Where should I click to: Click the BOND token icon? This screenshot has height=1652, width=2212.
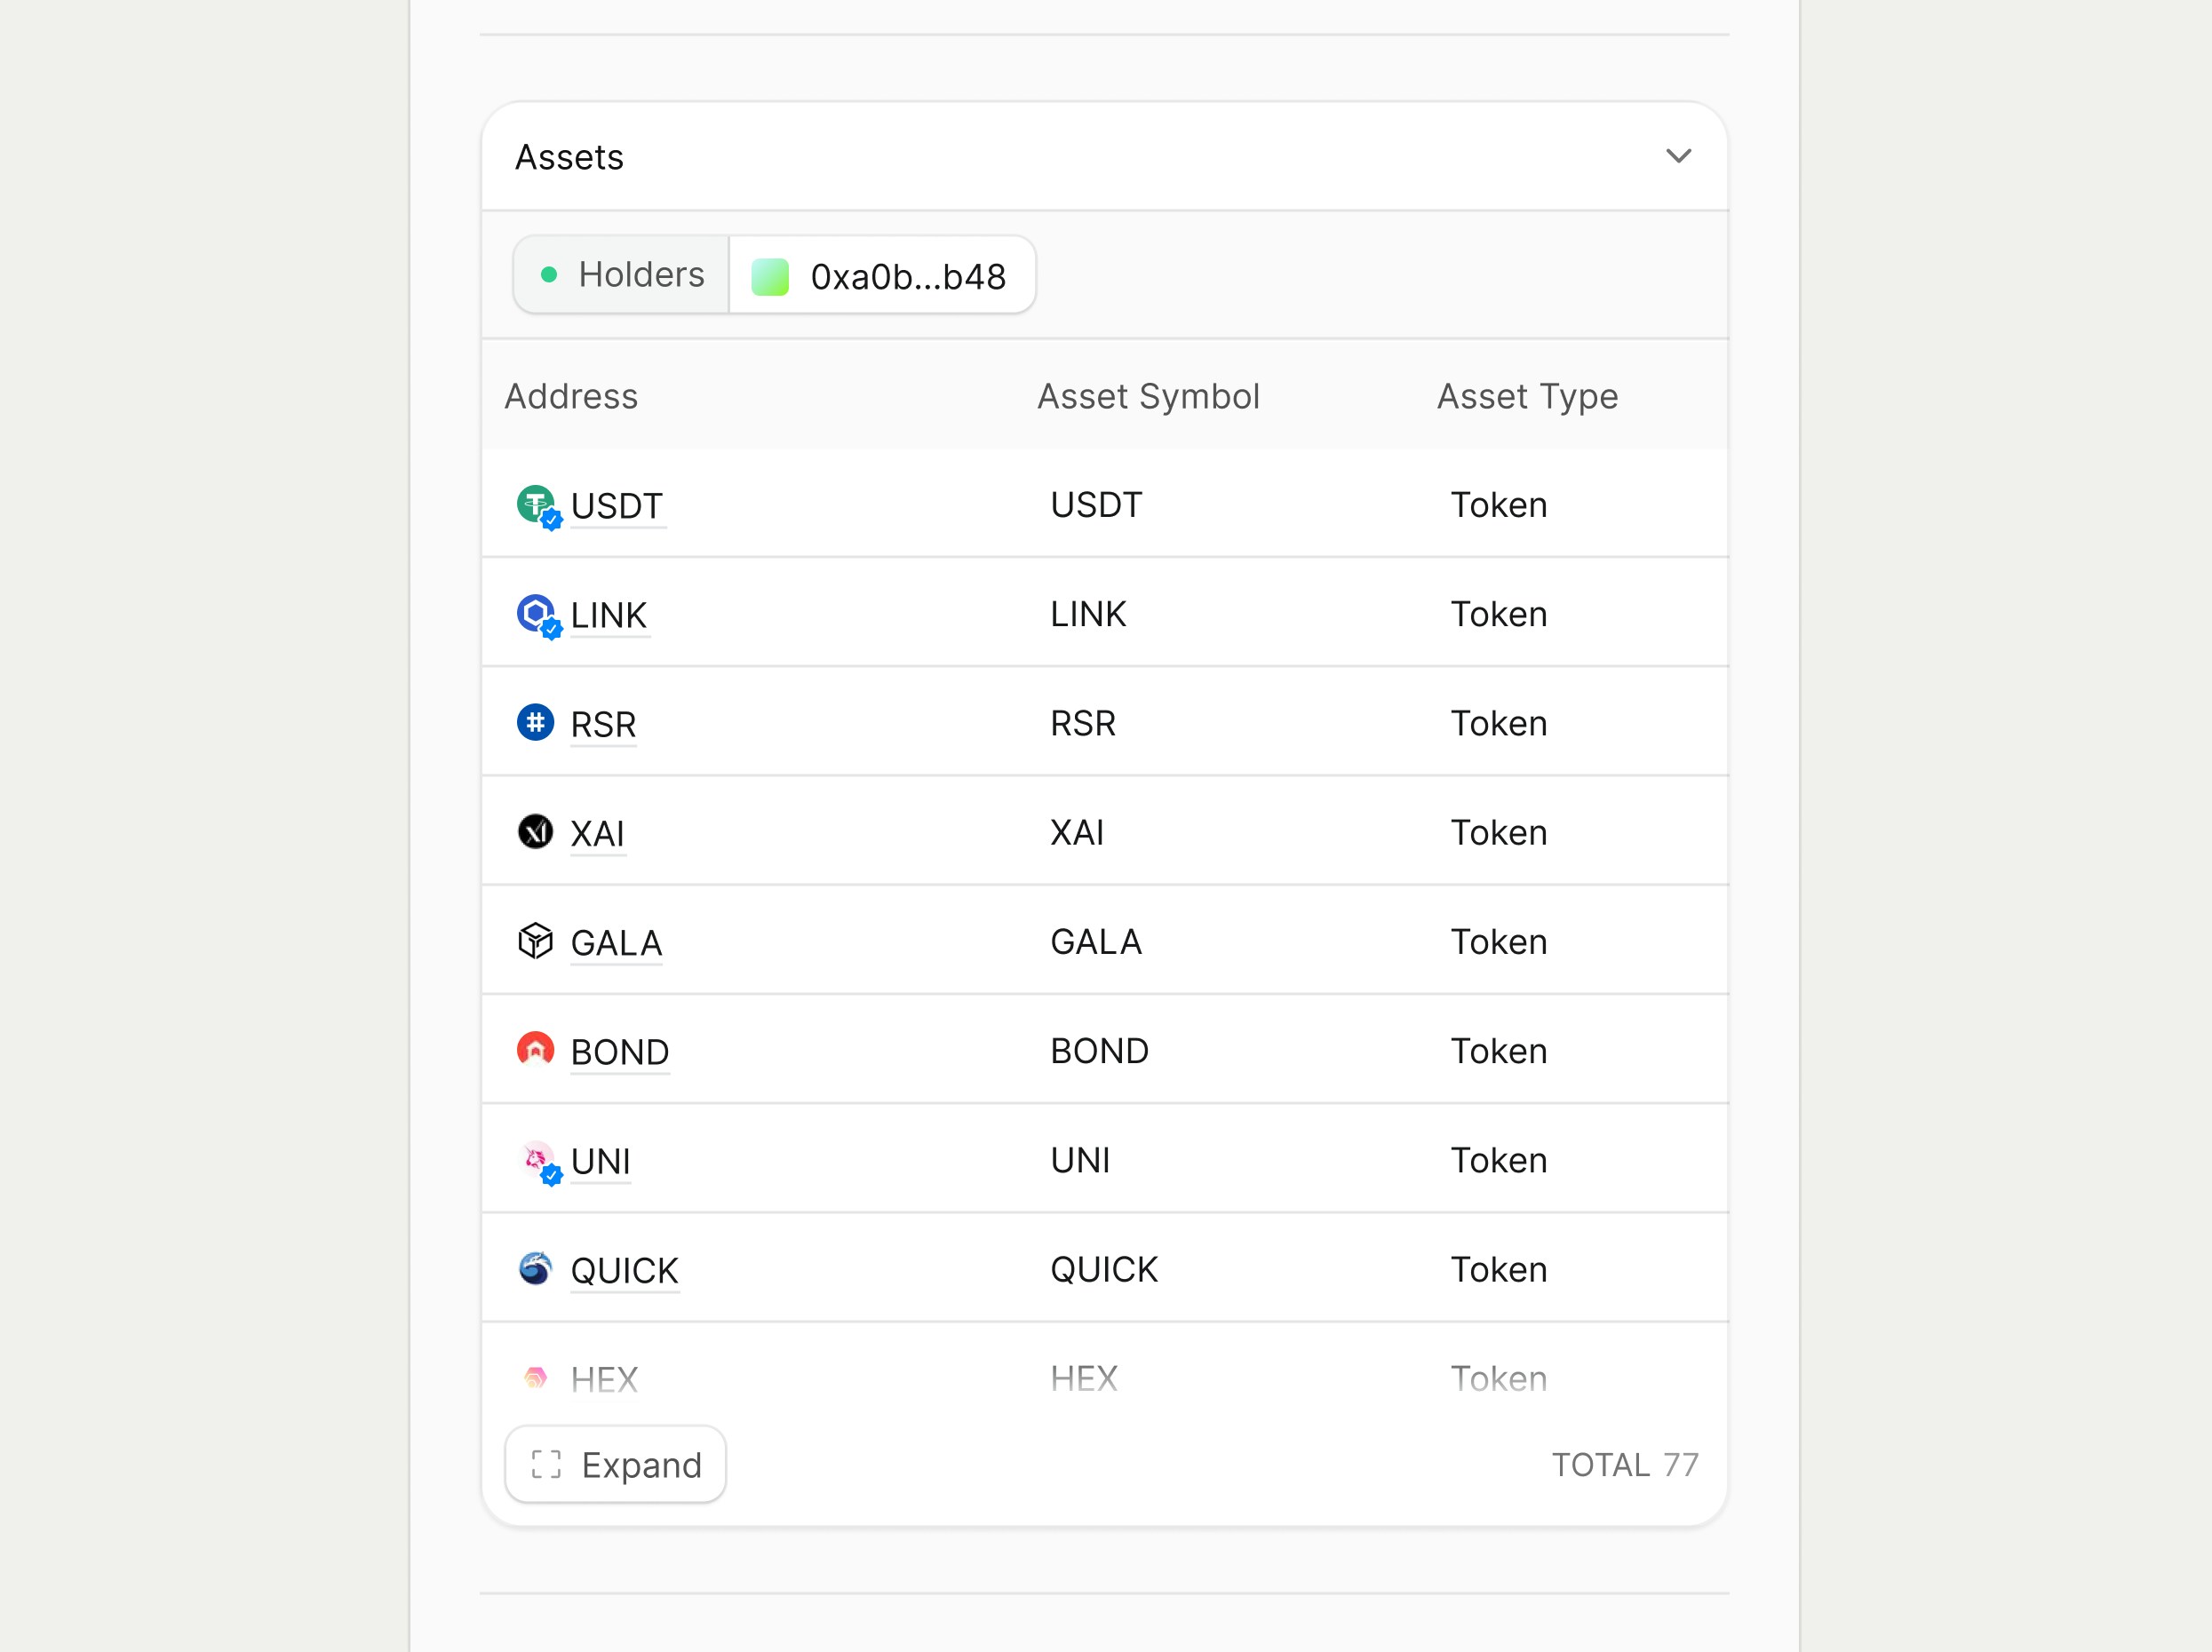(x=536, y=1050)
